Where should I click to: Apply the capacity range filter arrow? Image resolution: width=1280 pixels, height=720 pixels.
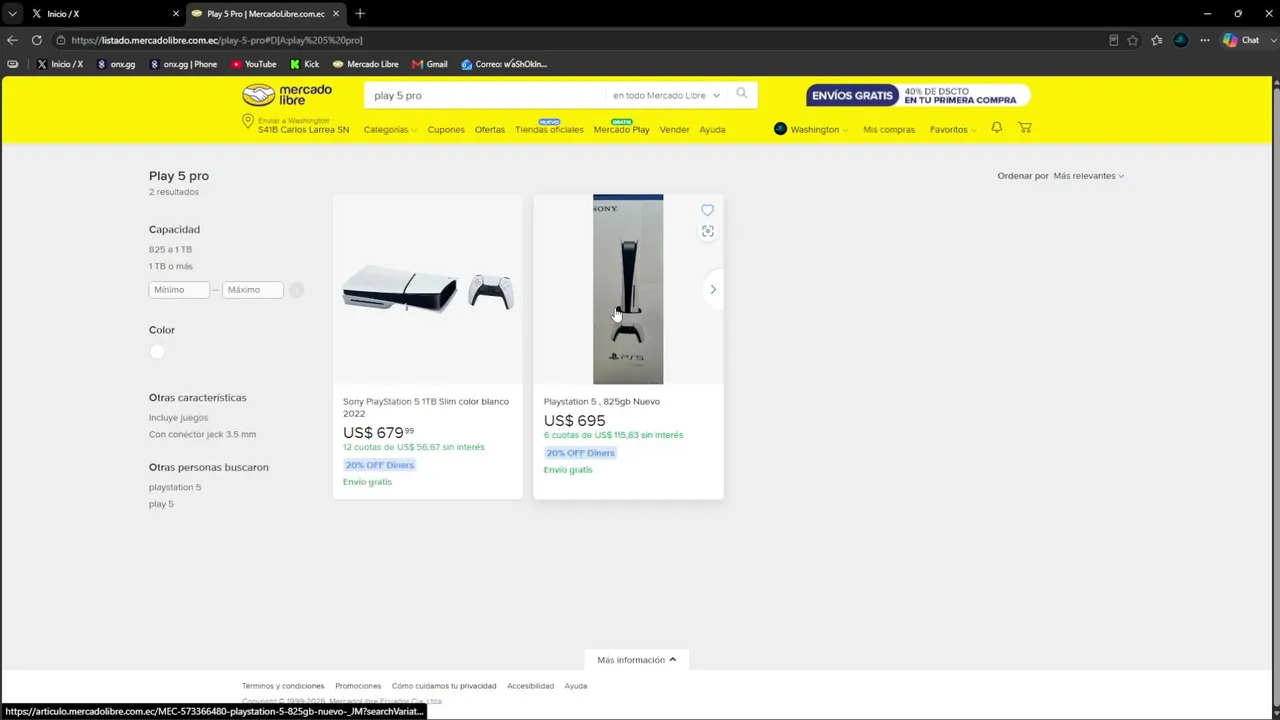[296, 290]
